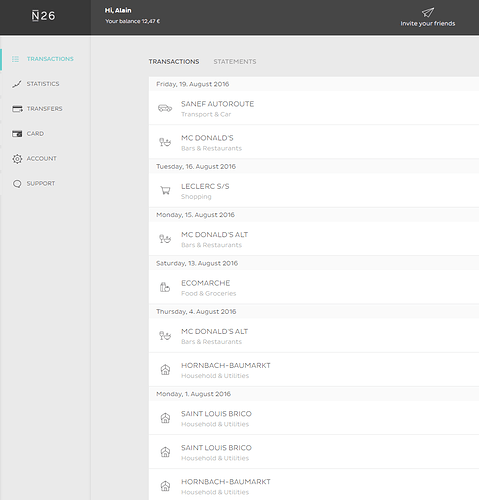Click the Support chat bubble icon
Screen dimensions: 479x500
pos(17,184)
